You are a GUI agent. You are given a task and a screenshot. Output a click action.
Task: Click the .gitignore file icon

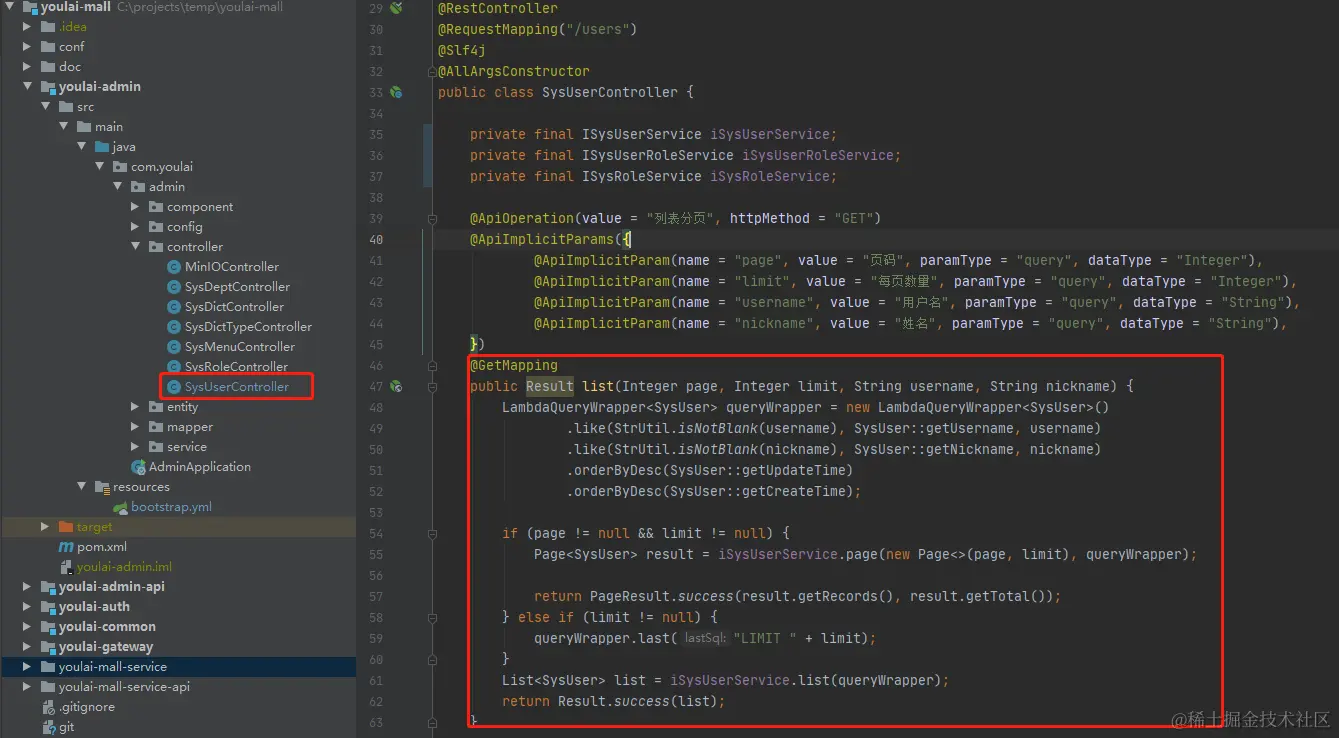point(48,707)
